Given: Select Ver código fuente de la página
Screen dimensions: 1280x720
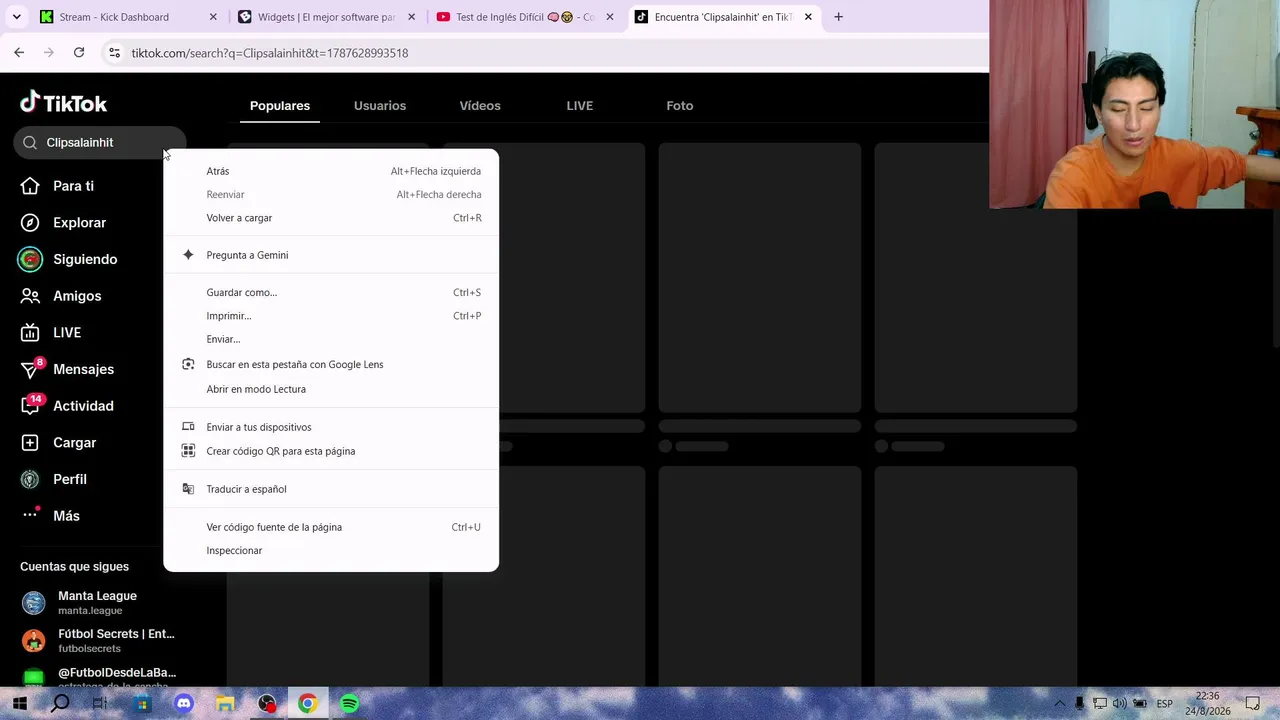Looking at the screenshot, I should (331, 527).
